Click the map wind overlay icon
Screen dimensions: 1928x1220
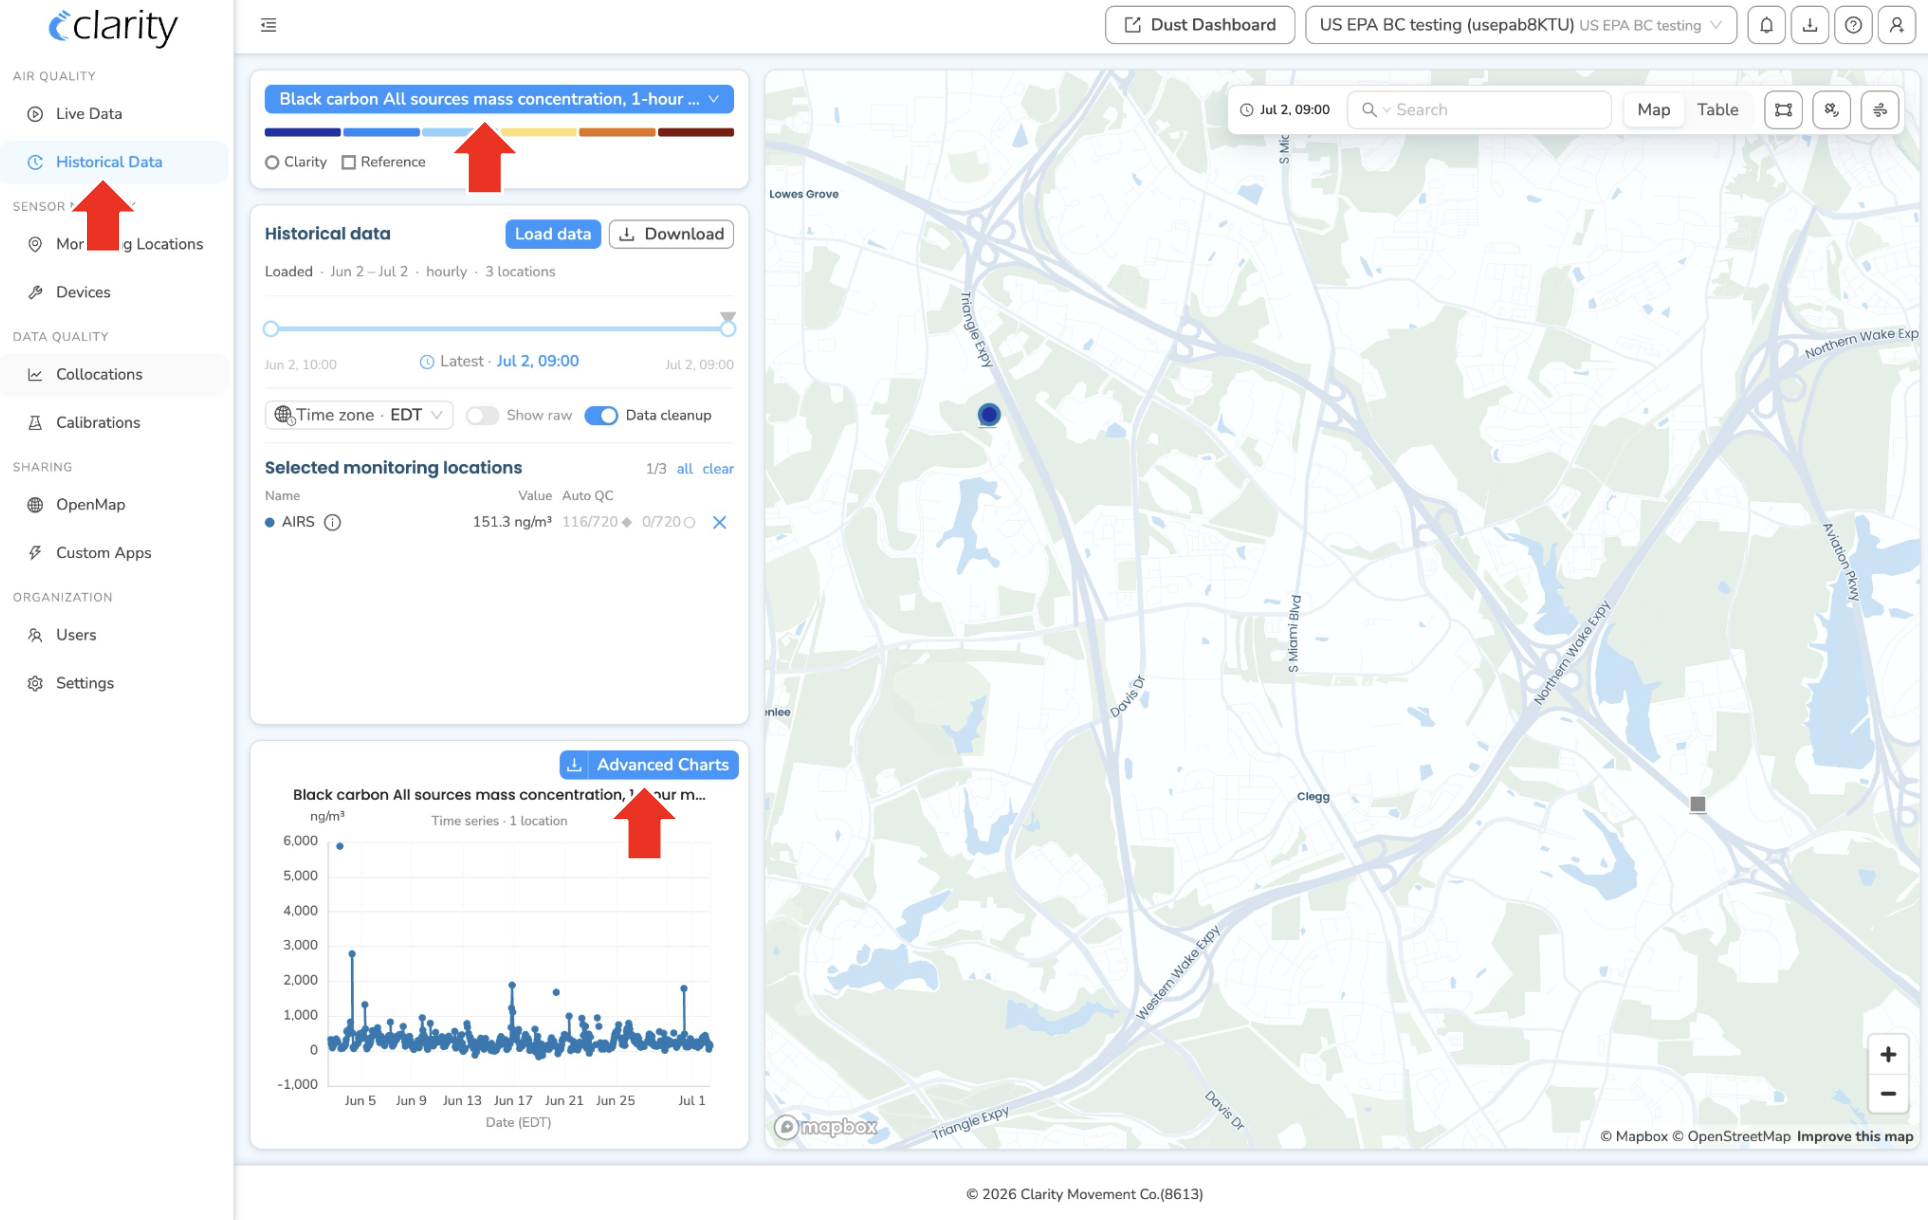(x=1880, y=110)
